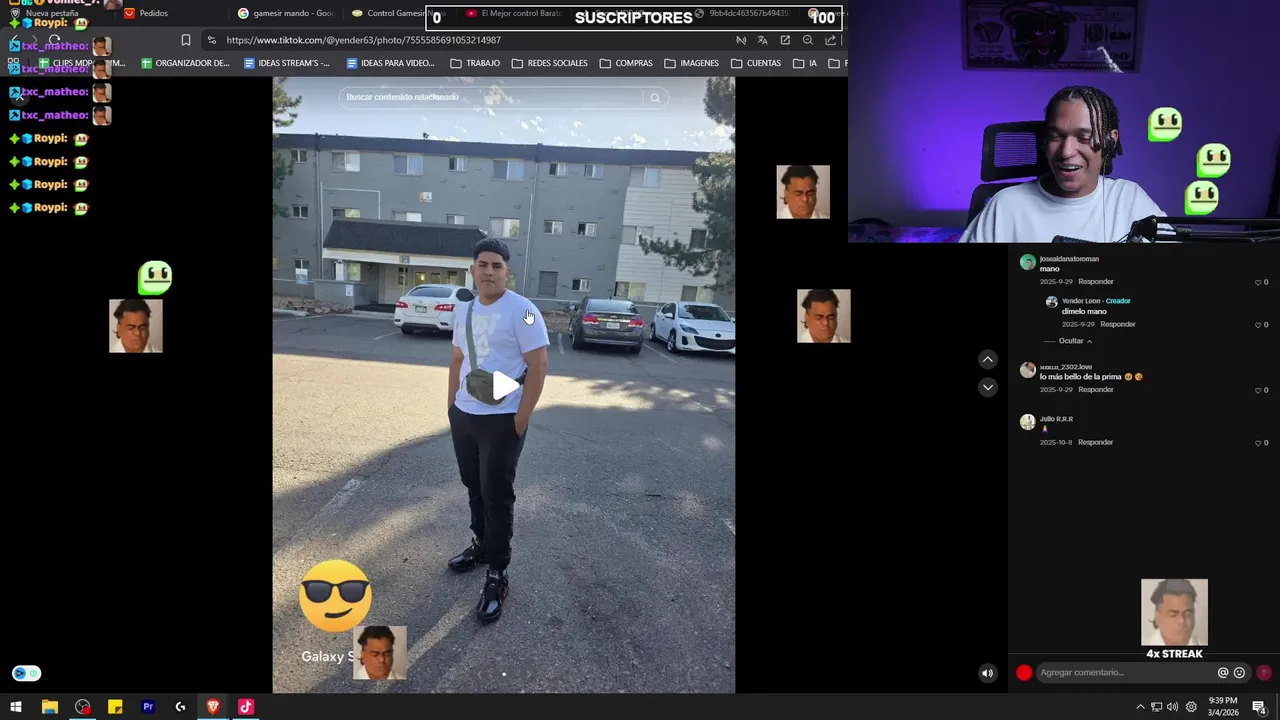Click the play button on the photo
Image resolution: width=1280 pixels, height=720 pixels.
(x=505, y=386)
